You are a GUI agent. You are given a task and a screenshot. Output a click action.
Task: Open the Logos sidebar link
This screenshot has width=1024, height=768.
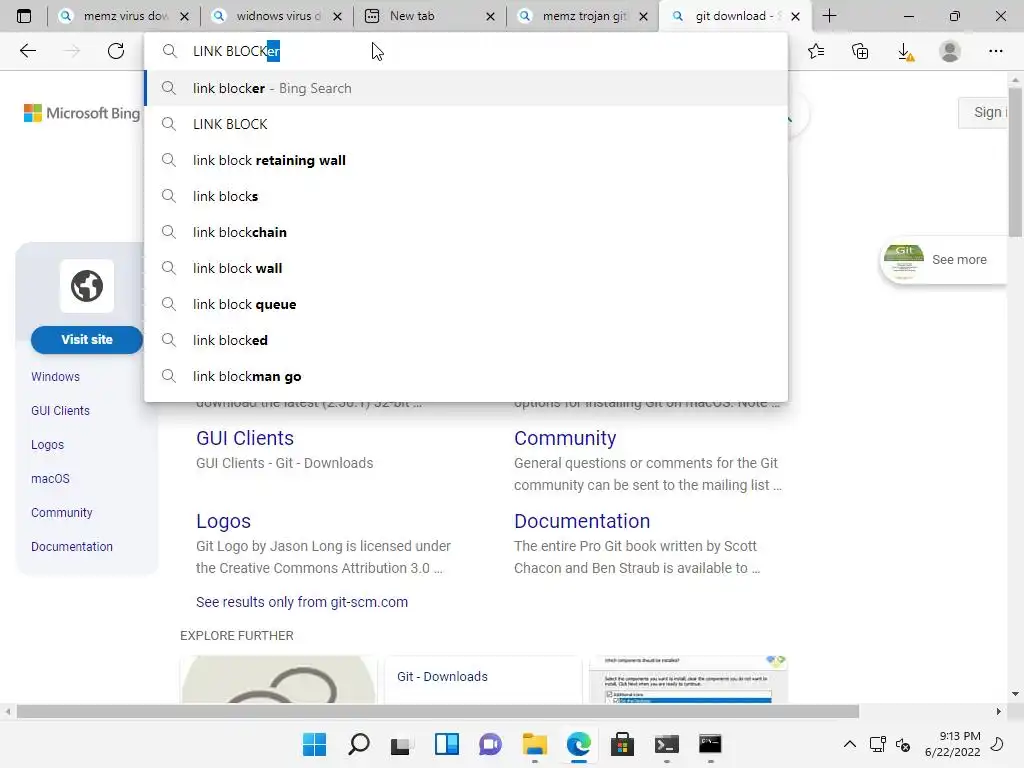(x=48, y=445)
